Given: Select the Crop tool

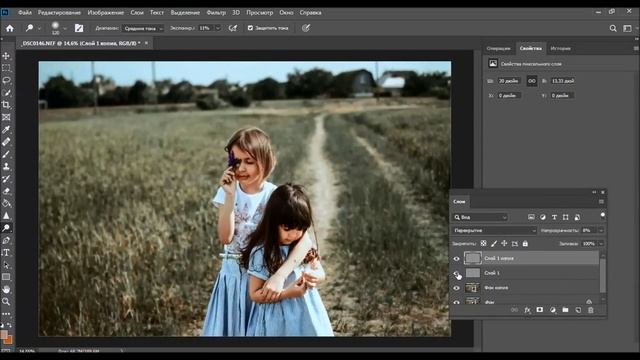Looking at the screenshot, I should pos(6,105).
